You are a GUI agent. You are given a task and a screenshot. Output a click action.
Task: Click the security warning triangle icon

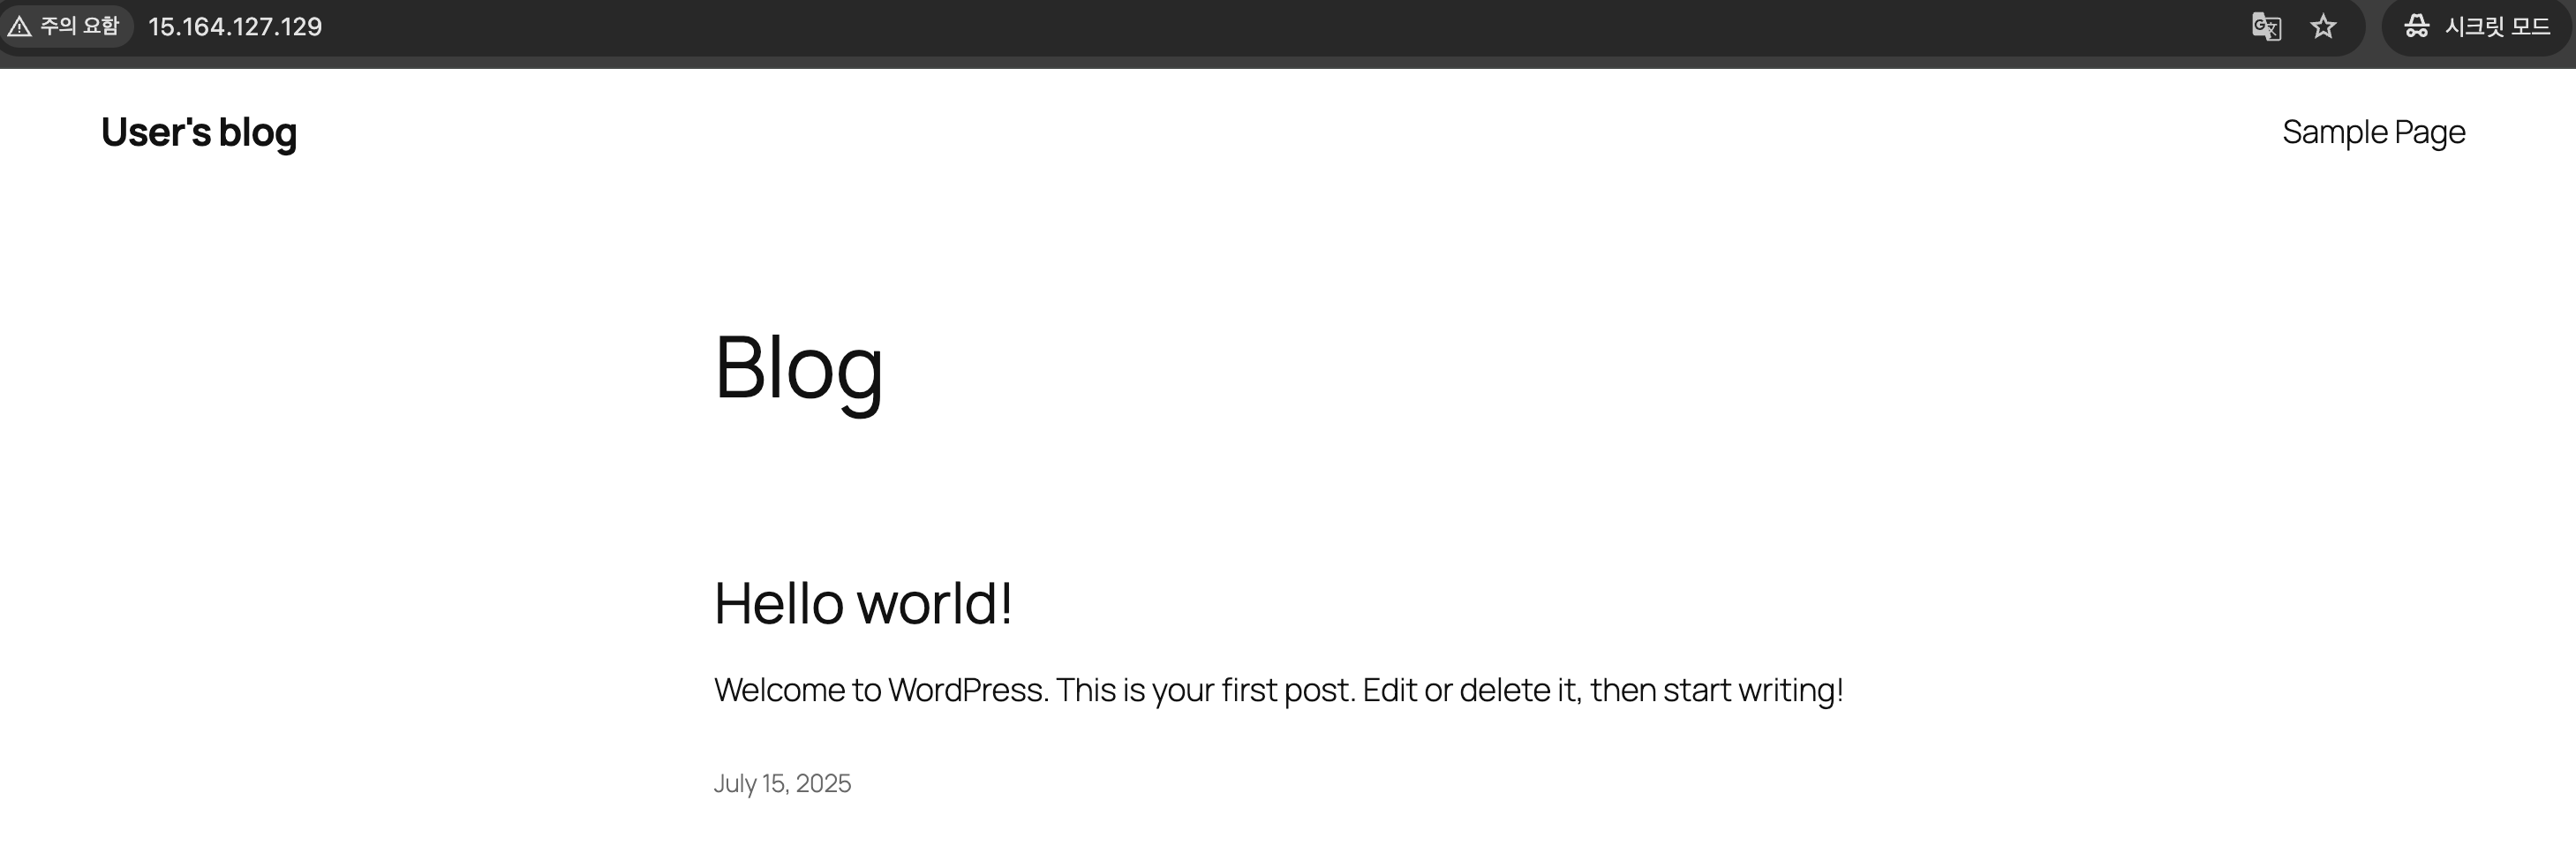pyautogui.click(x=19, y=26)
